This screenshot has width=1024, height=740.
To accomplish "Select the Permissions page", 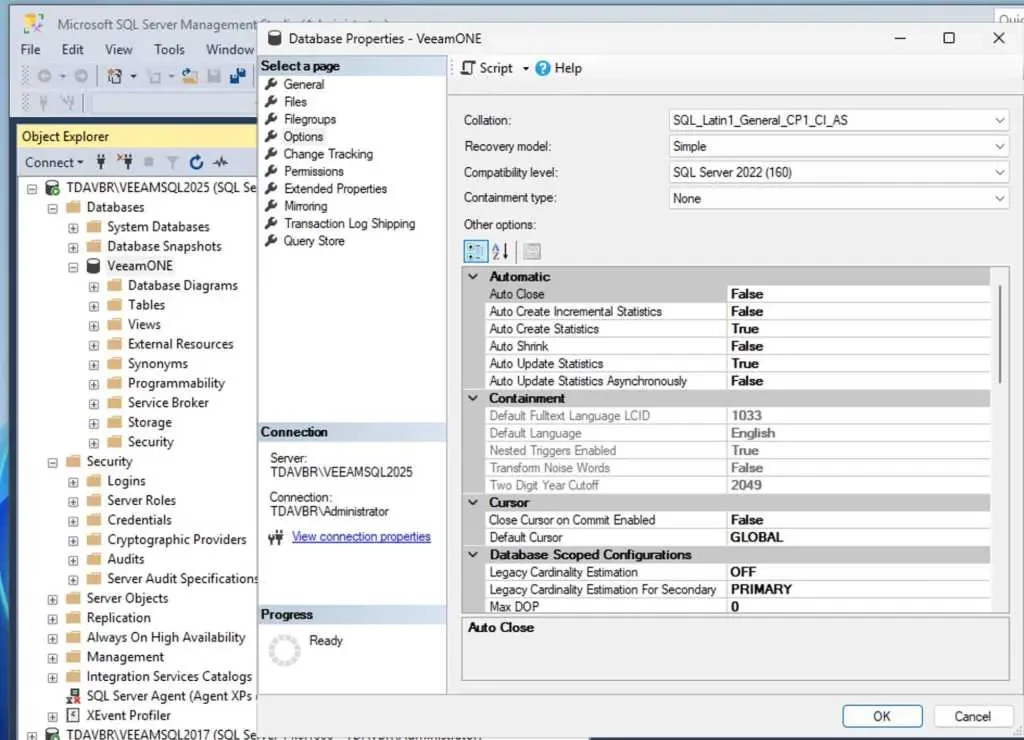I will point(313,171).
